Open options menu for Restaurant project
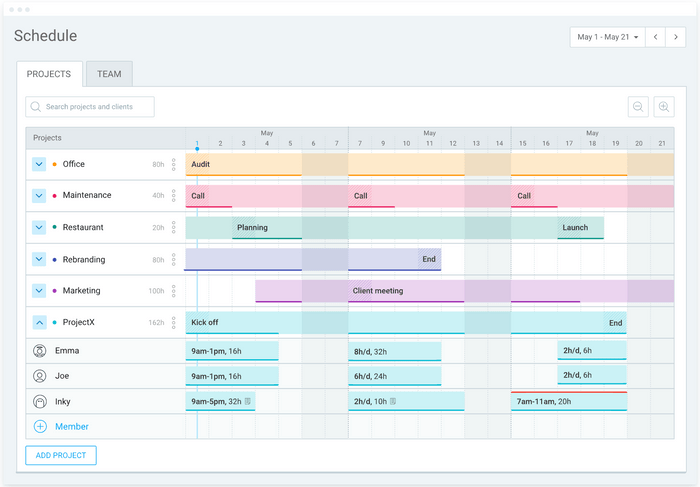Viewport: 700px width, 487px height. 174,227
